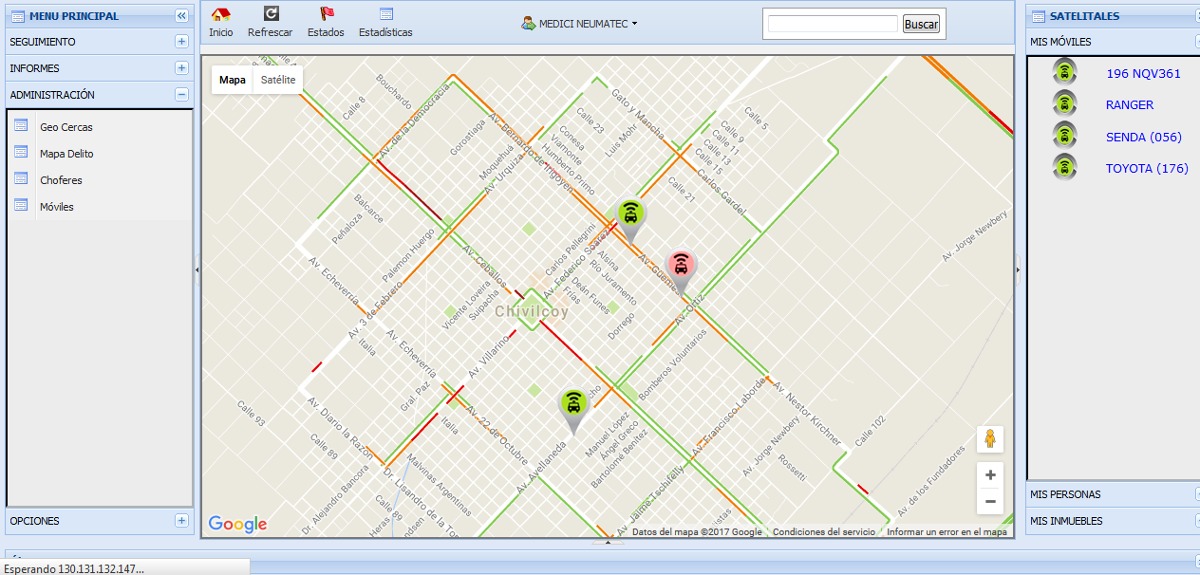
Task: Click the bottom panel splitter arrow
Action: [x=607, y=542]
